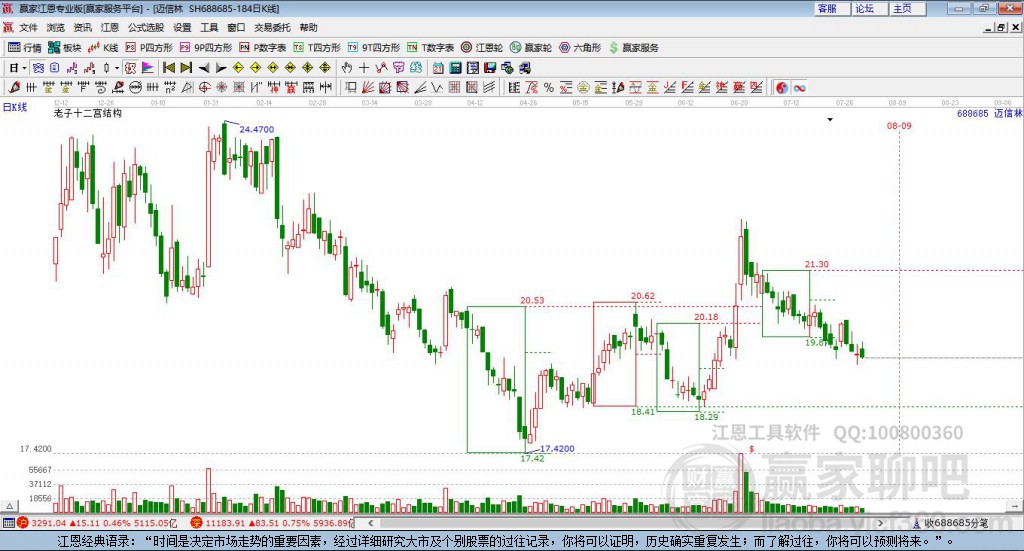Select the hand pan tool

click(x=347, y=68)
